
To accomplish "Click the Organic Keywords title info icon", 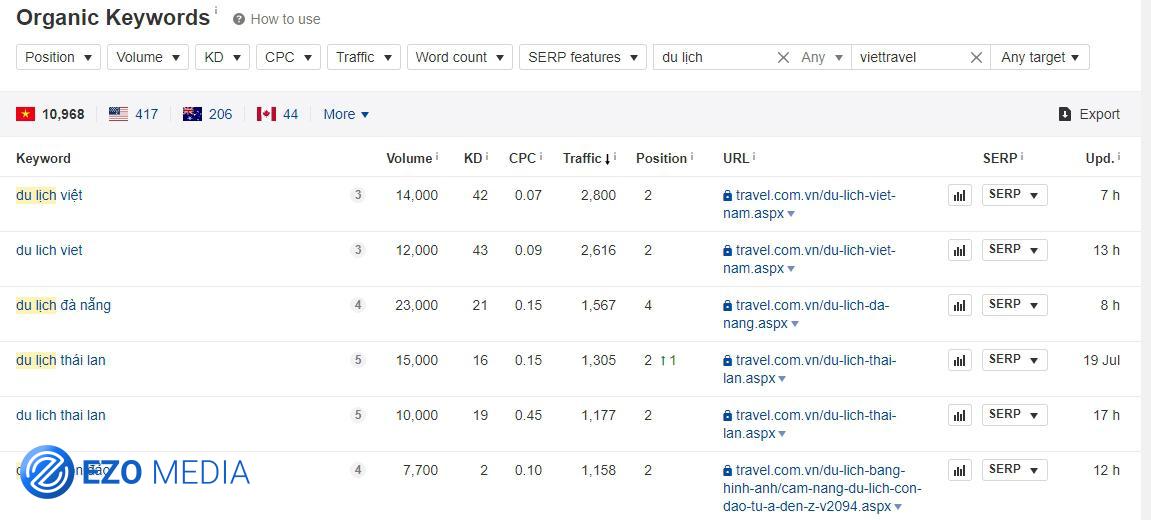I will (x=216, y=11).
